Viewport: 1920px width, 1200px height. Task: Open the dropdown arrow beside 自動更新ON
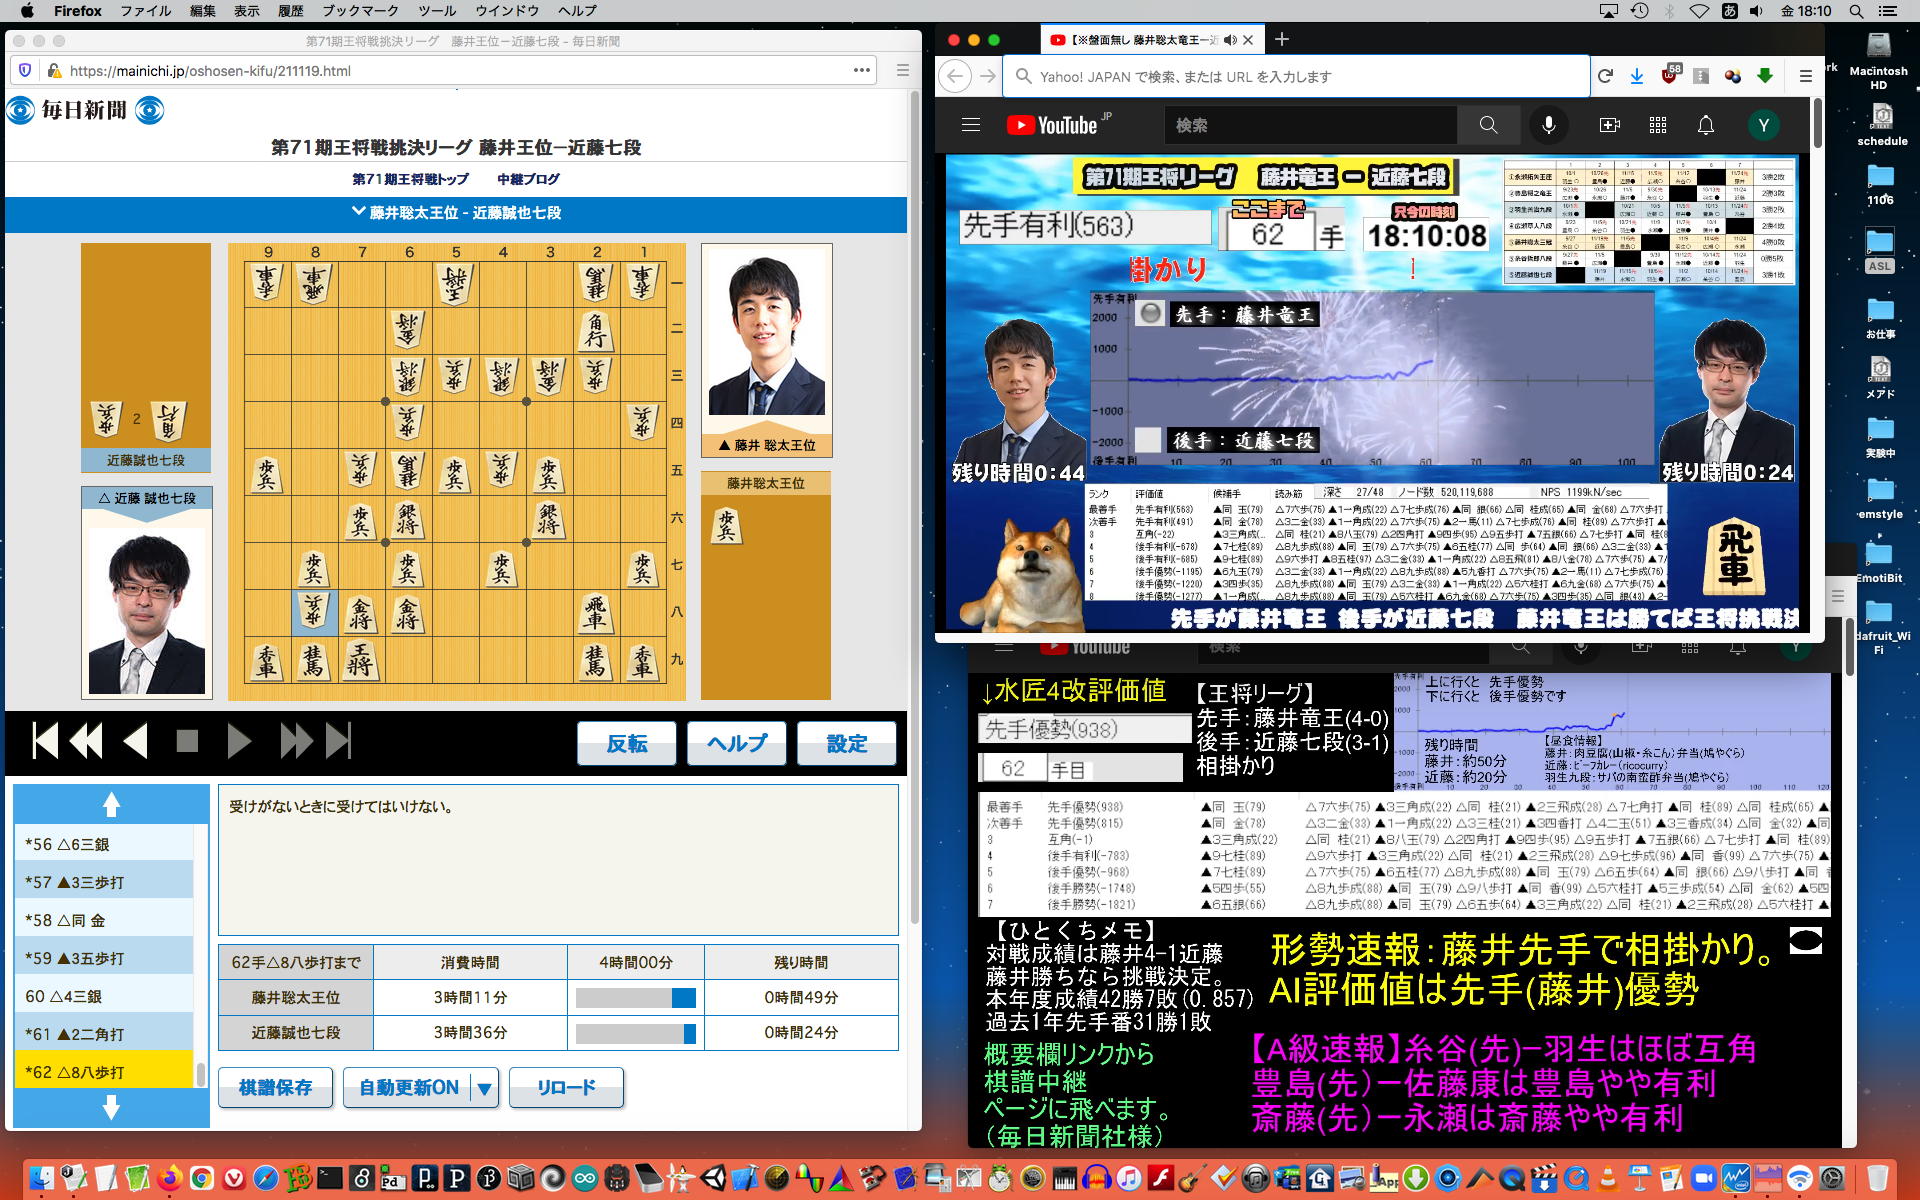[x=485, y=1088]
